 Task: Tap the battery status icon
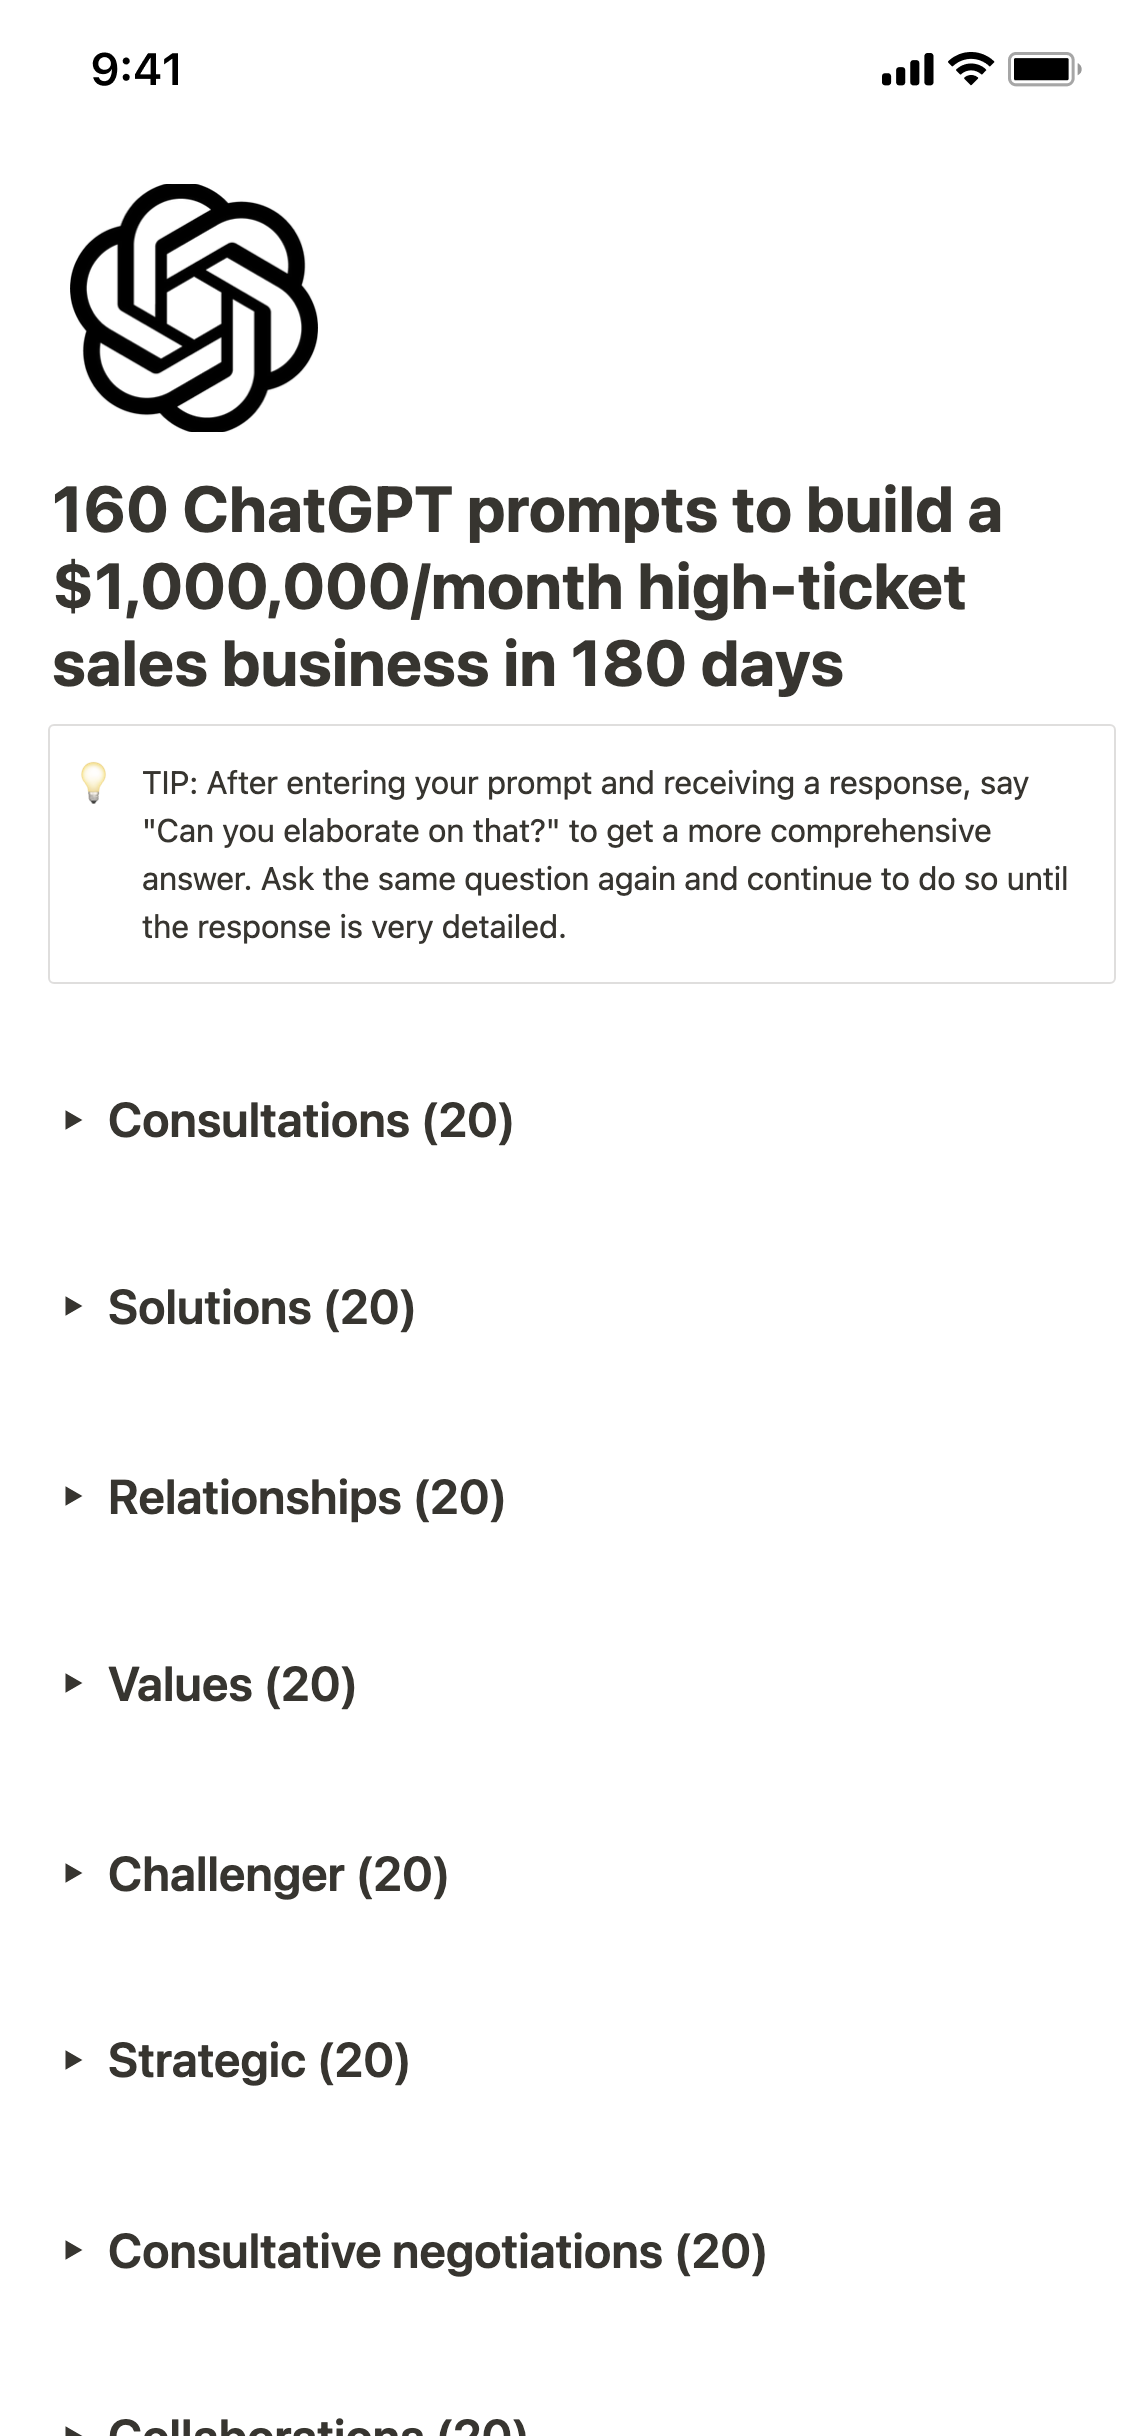pyautogui.click(x=1043, y=69)
